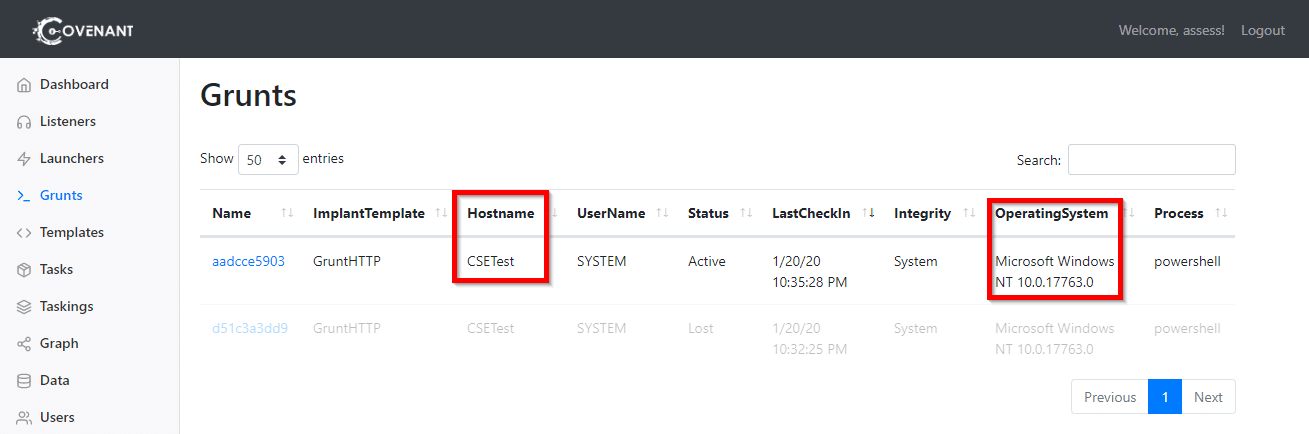Click the Tasks box icon
The image size is (1309, 434).
pyautogui.click(x=24, y=270)
